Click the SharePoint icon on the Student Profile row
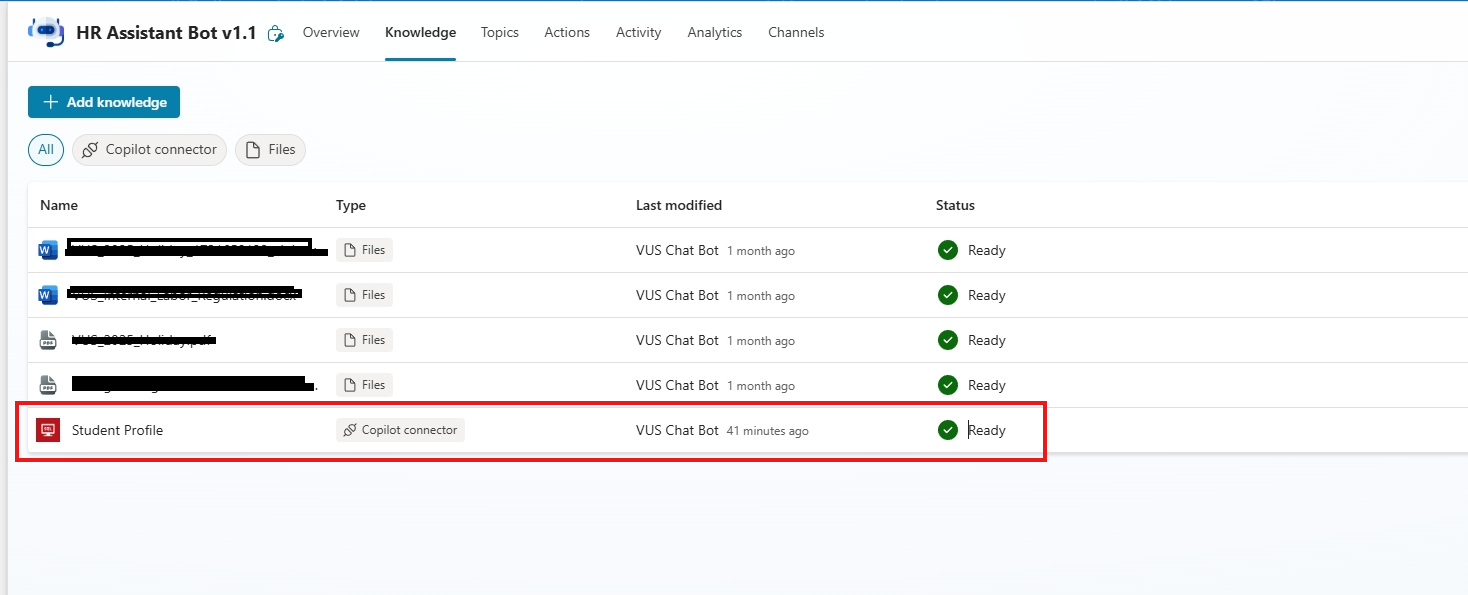 47,429
